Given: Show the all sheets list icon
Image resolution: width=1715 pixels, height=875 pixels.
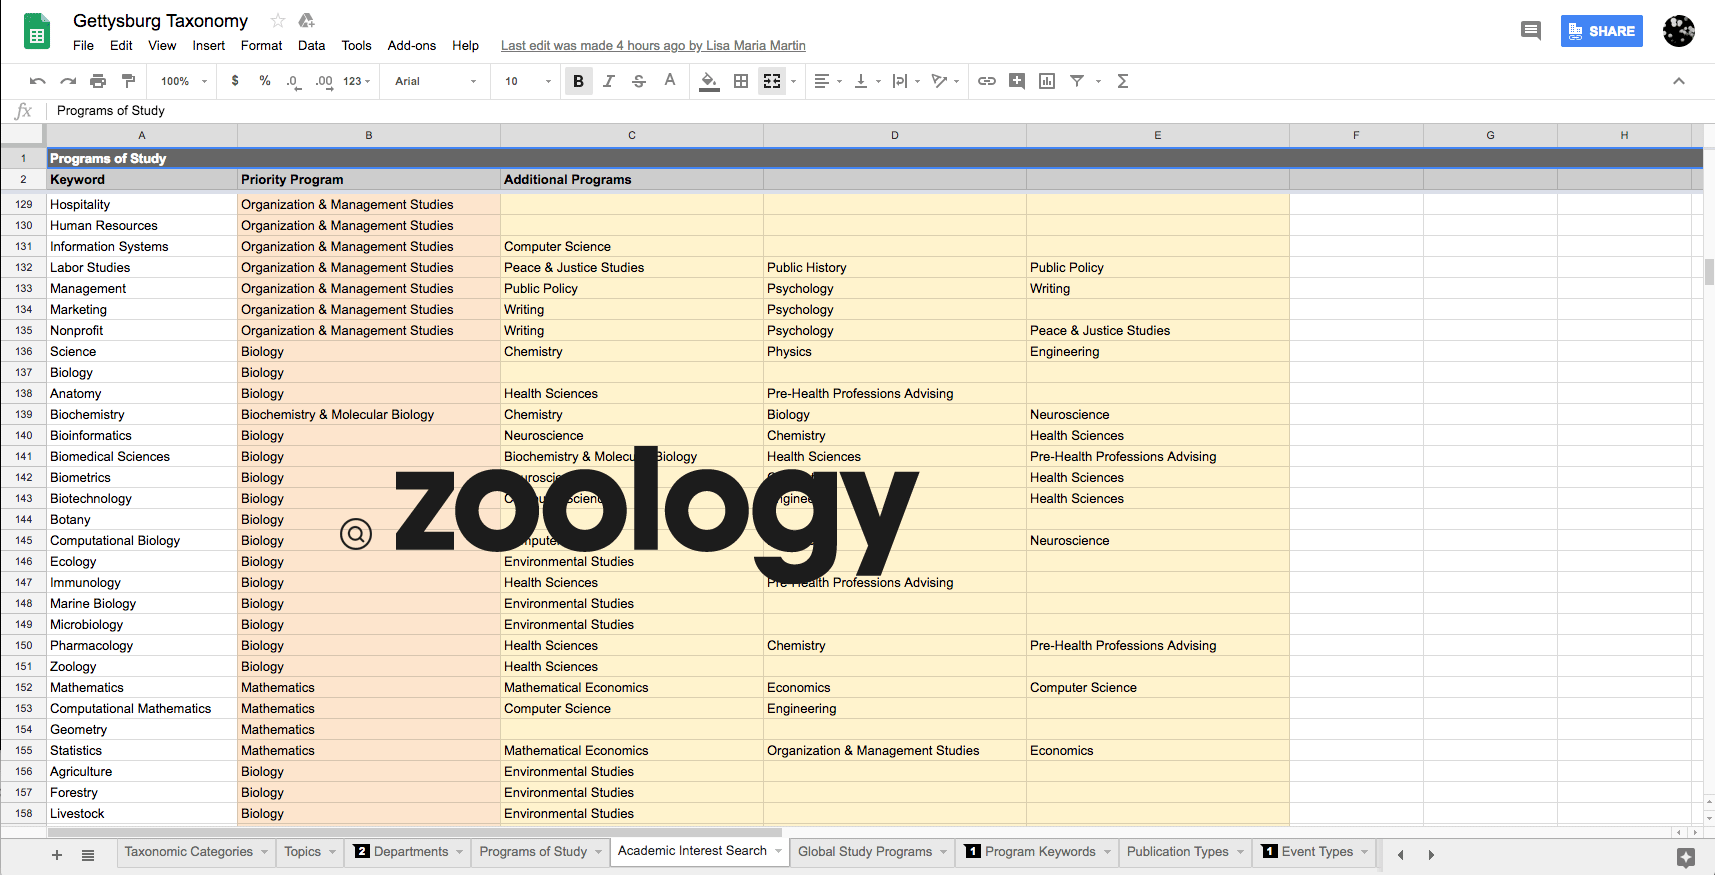Looking at the screenshot, I should click(x=88, y=855).
